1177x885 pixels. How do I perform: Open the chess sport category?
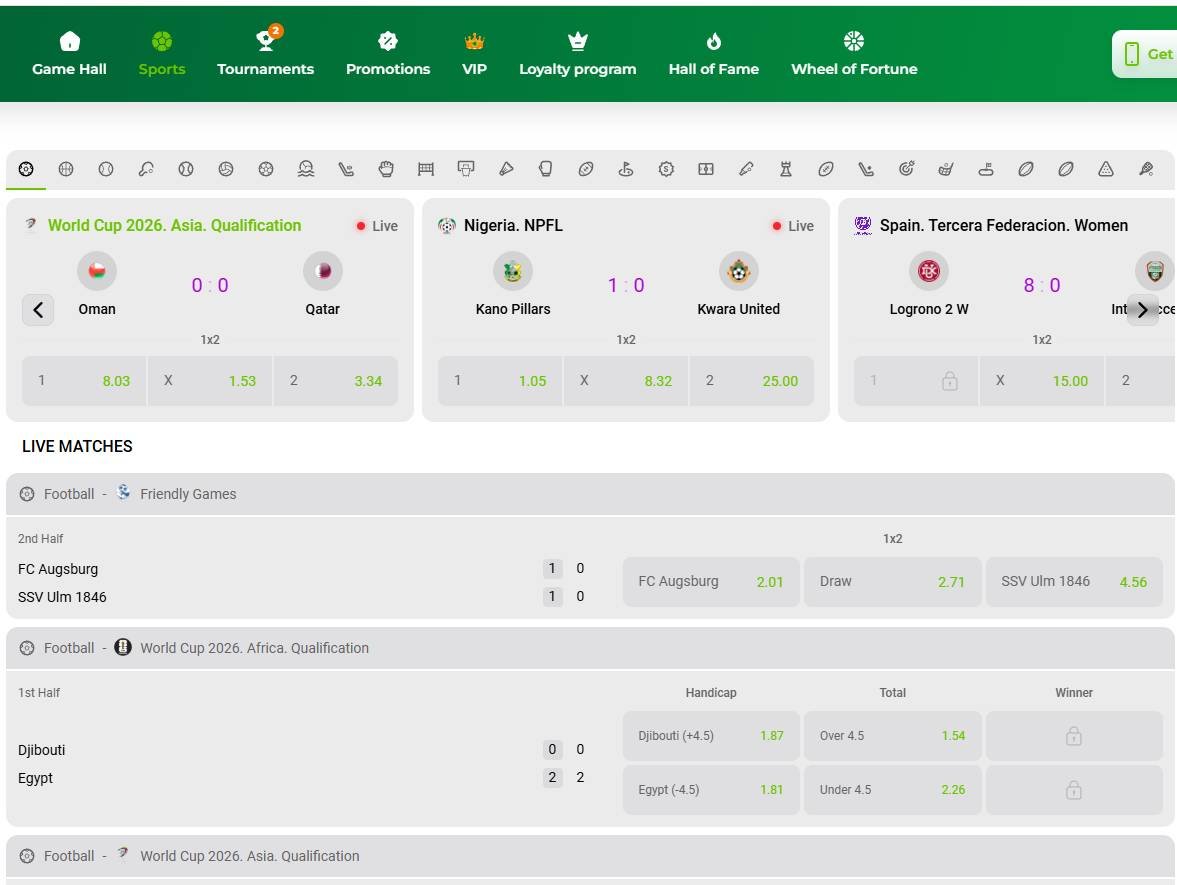(x=786, y=169)
